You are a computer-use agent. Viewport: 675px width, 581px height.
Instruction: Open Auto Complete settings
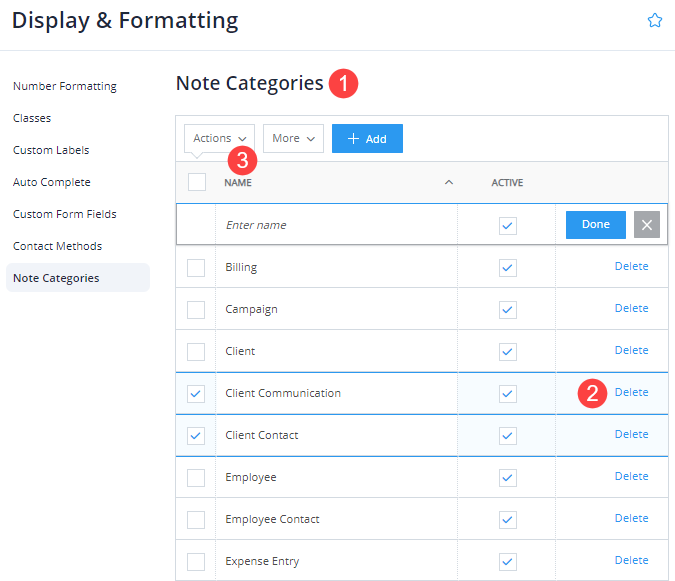(52, 182)
